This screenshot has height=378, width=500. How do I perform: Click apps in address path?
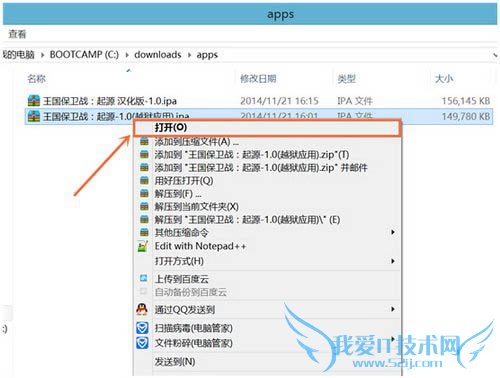pyautogui.click(x=207, y=55)
